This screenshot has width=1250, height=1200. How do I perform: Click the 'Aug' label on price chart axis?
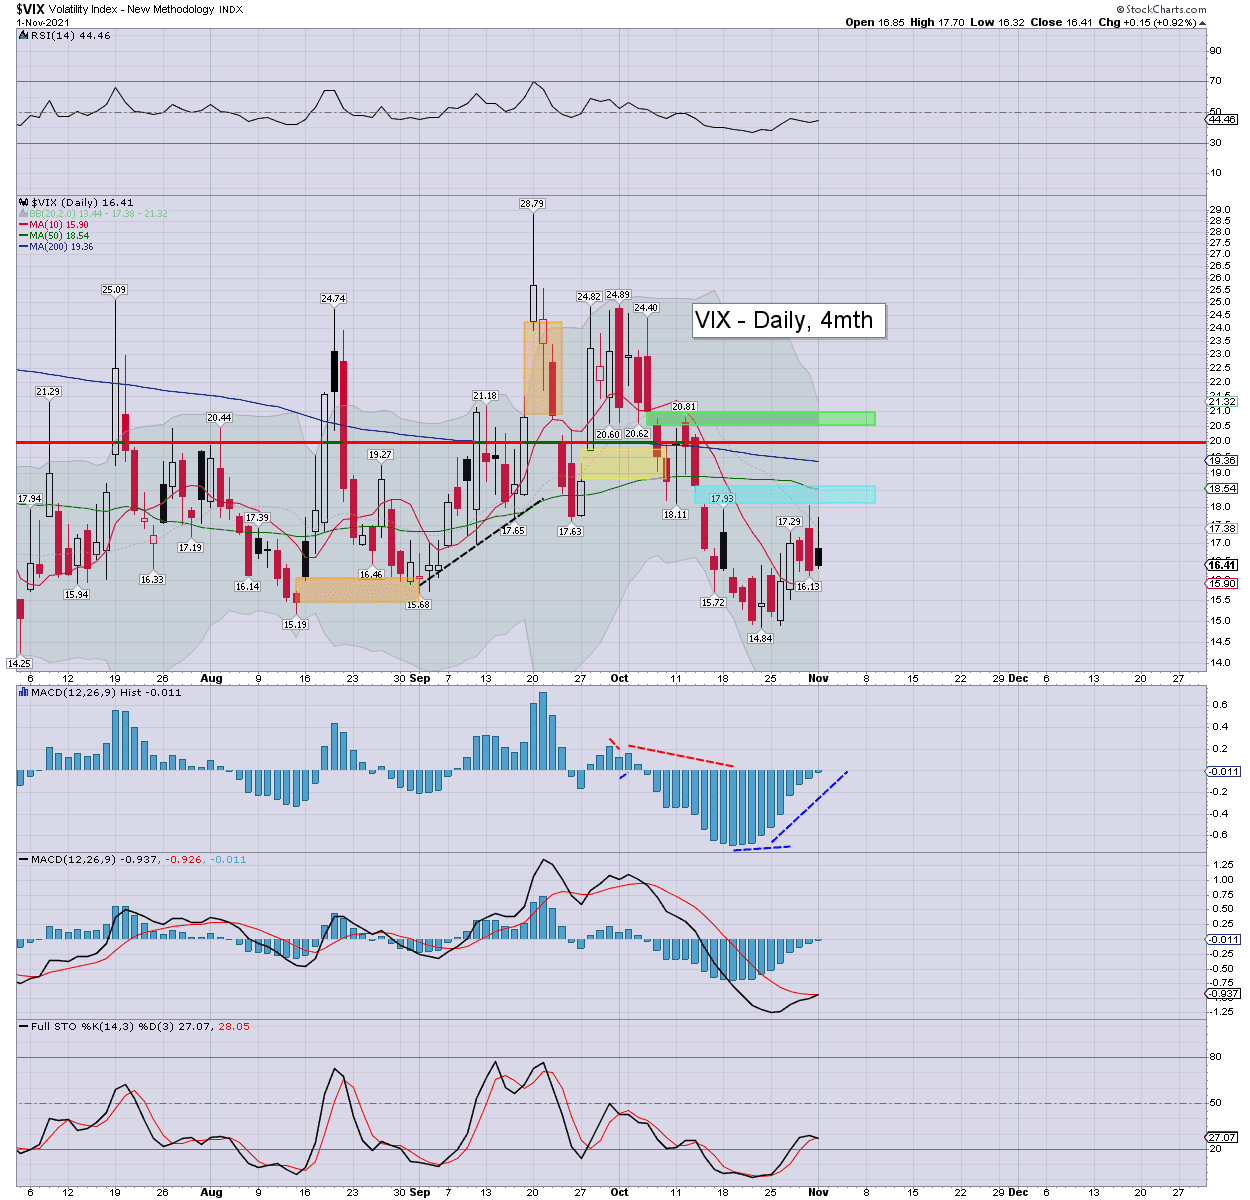(211, 678)
